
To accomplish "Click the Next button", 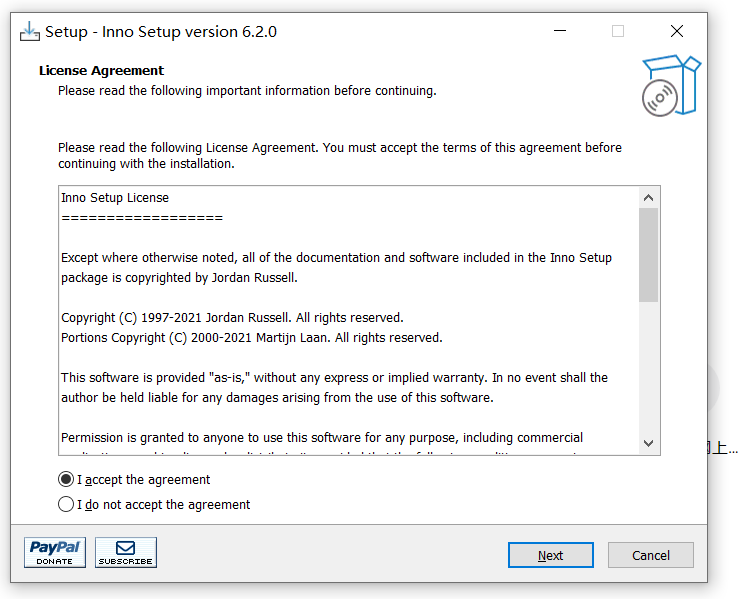I will [x=551, y=555].
